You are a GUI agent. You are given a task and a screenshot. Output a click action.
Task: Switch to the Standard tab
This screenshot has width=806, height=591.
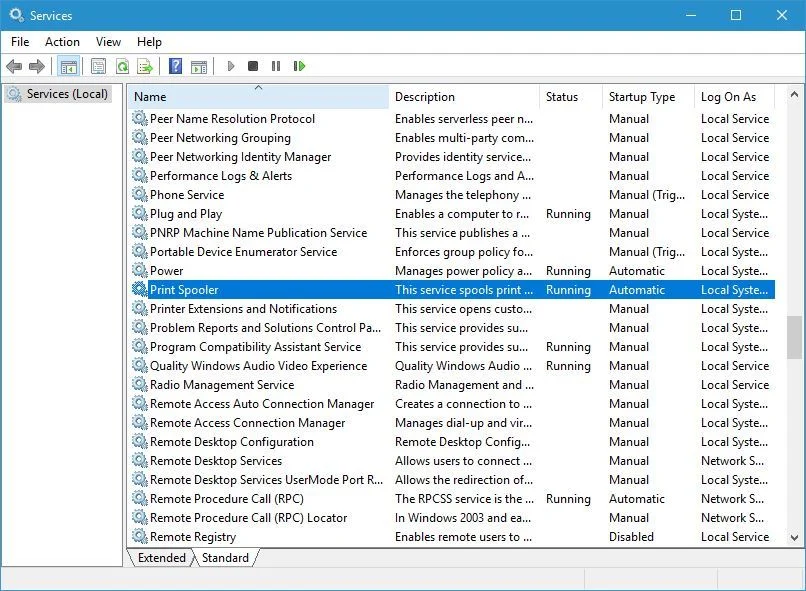pos(225,558)
